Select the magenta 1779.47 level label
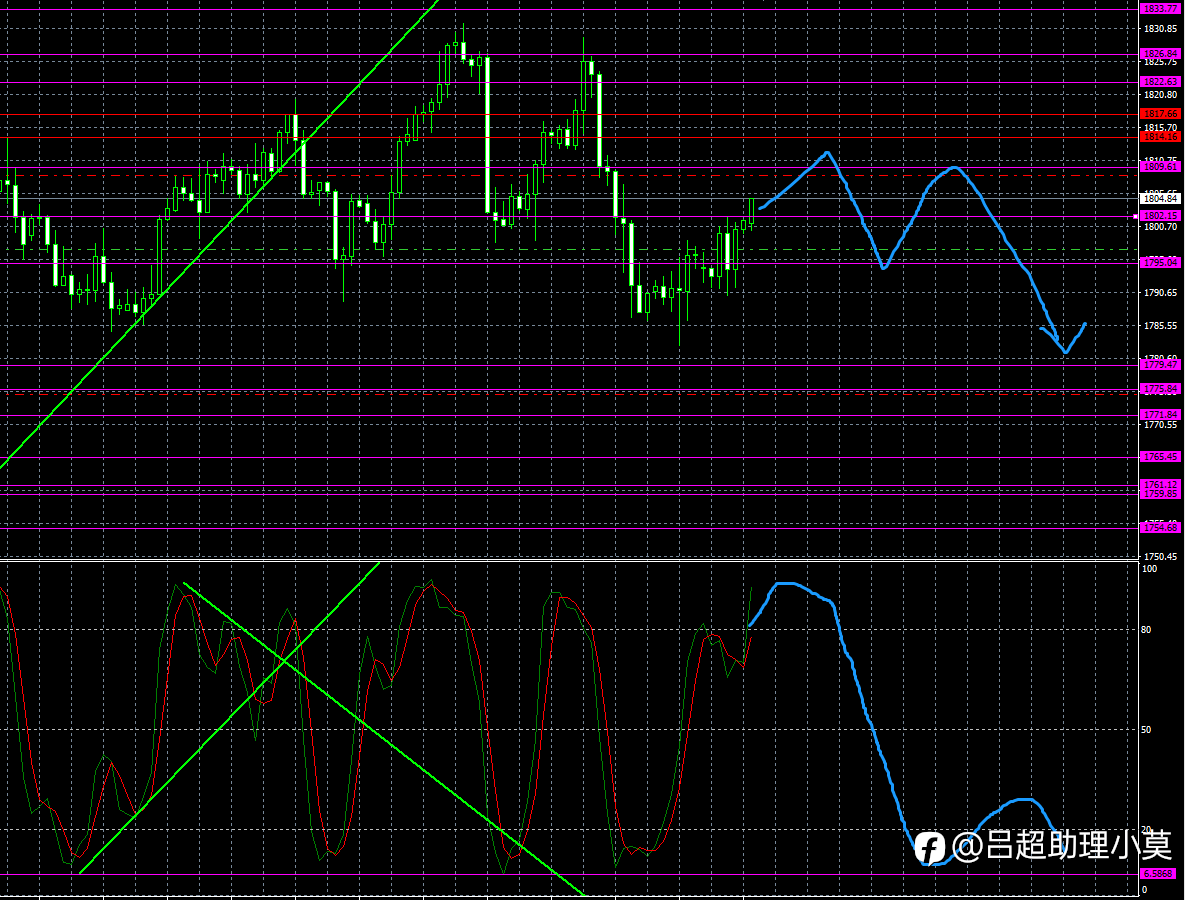1186x900 pixels. click(1160, 365)
